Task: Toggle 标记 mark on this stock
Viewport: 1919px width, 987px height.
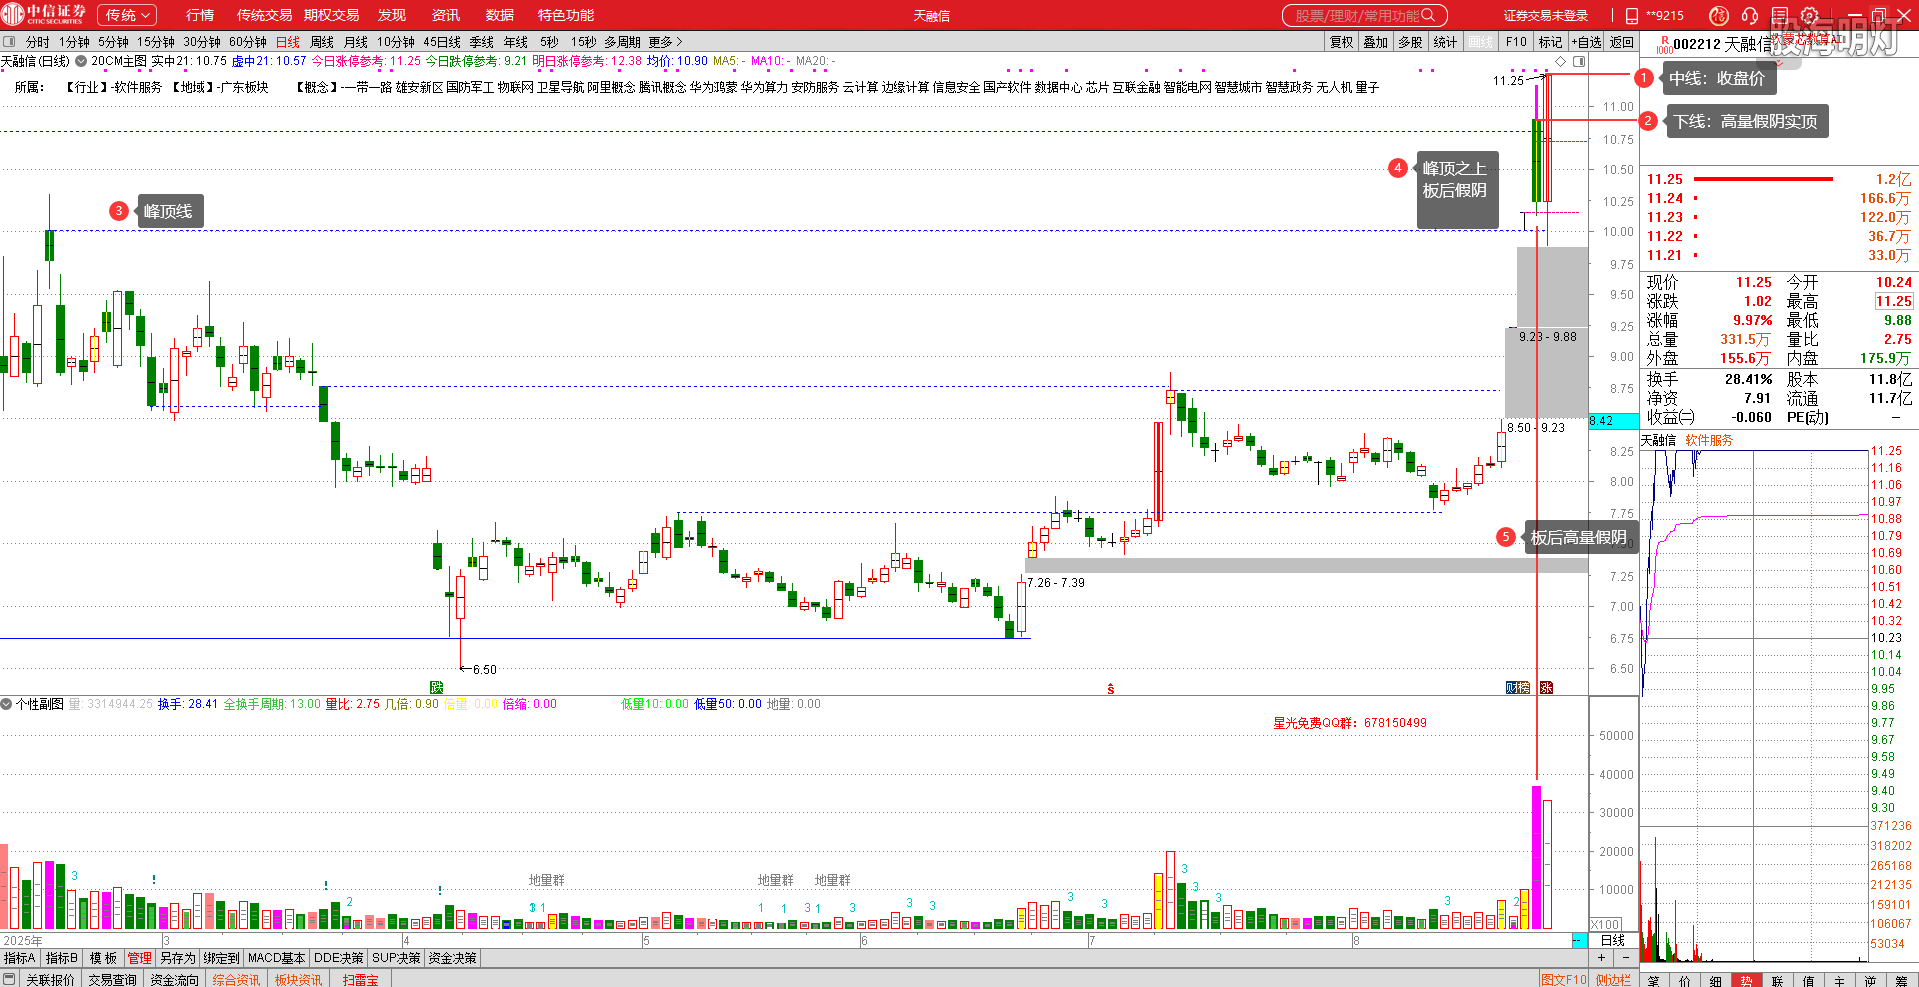Action: click(1550, 42)
